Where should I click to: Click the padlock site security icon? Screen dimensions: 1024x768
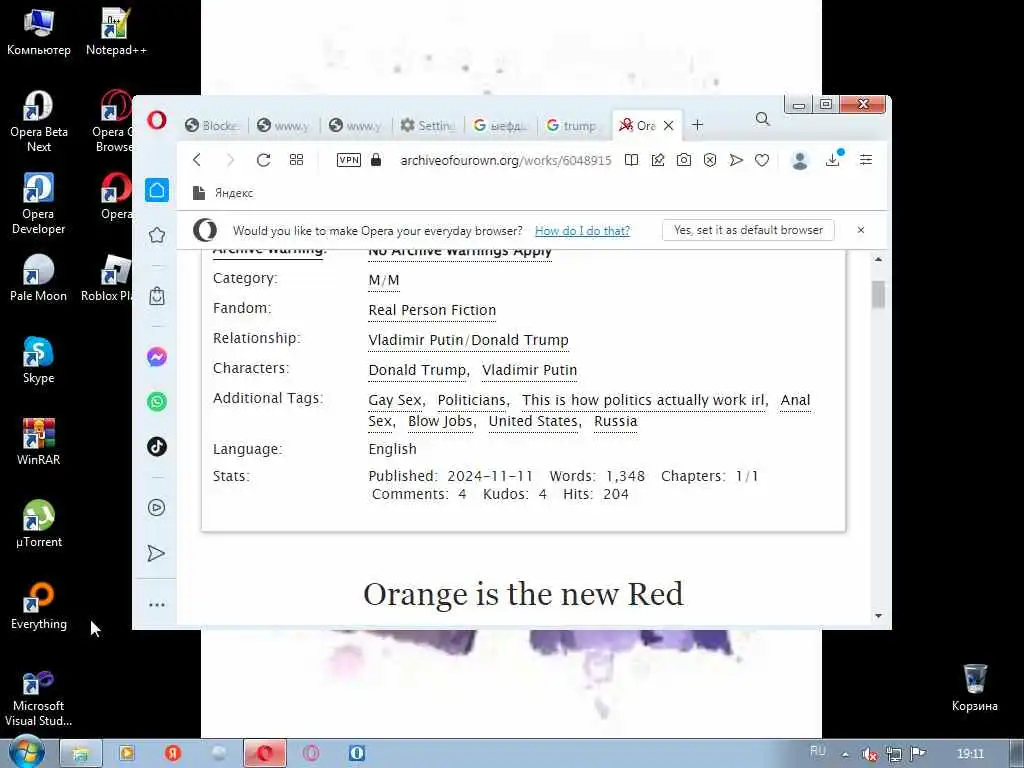tap(376, 160)
